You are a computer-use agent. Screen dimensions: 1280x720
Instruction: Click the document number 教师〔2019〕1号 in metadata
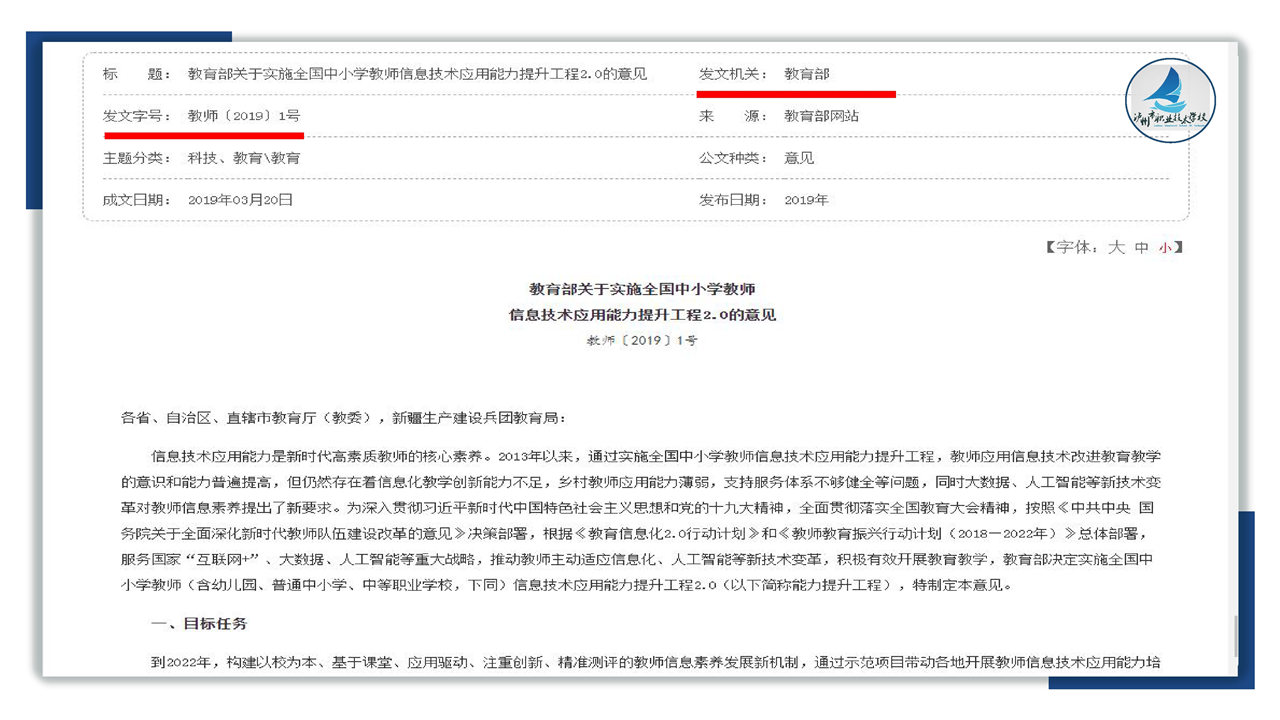pos(244,116)
